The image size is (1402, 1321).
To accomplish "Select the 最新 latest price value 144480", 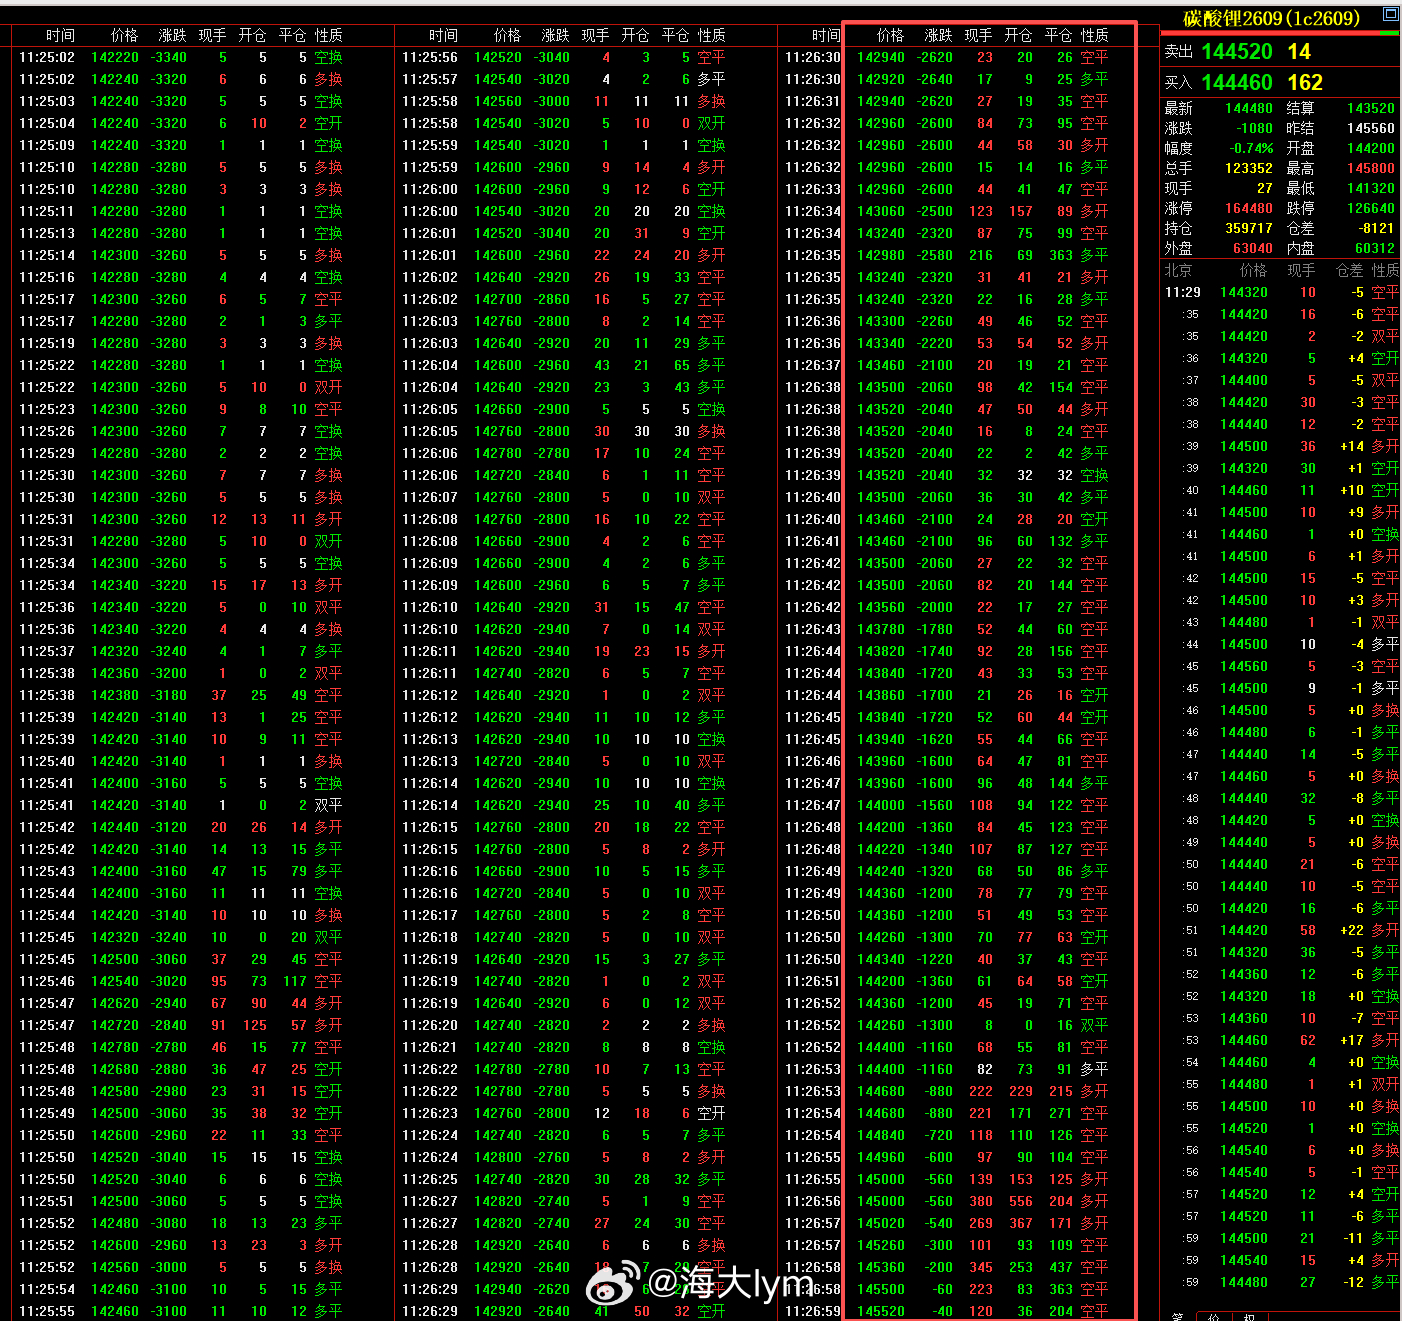I will (x=1248, y=108).
